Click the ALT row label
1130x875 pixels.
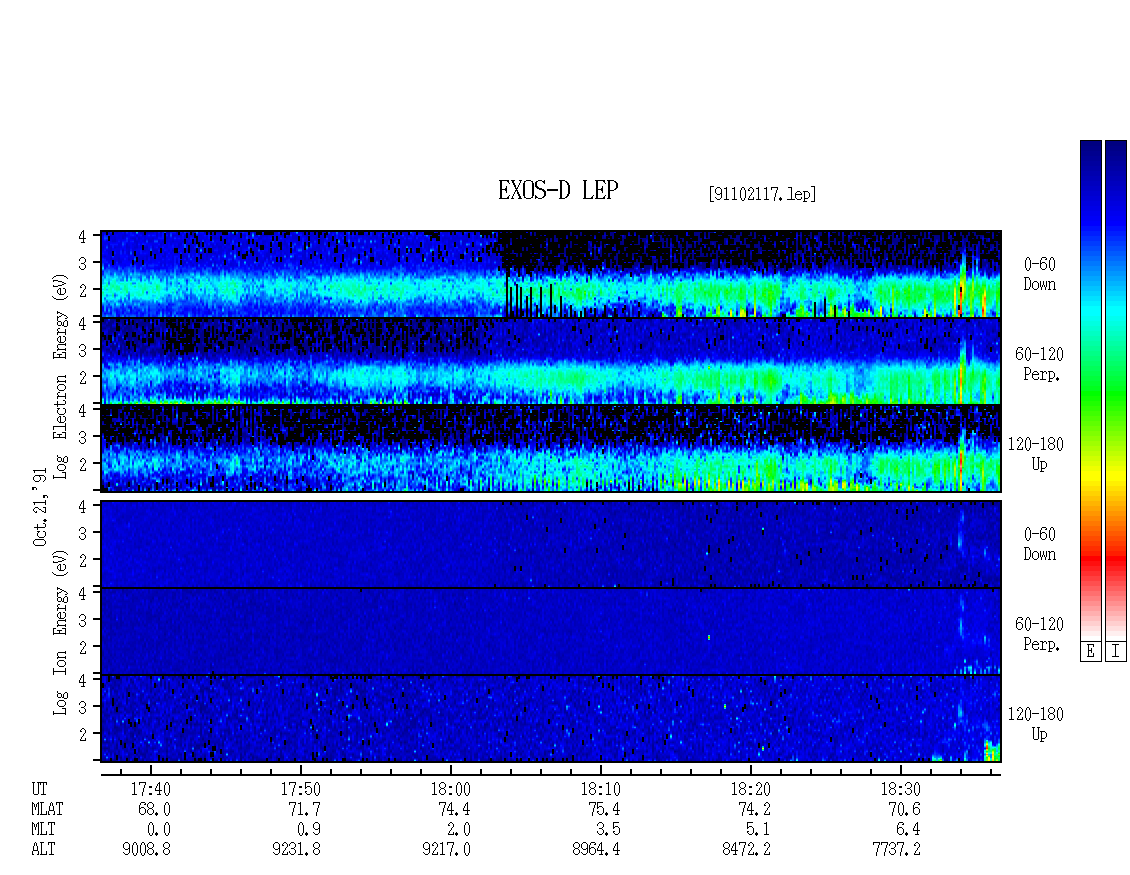[x=43, y=850]
